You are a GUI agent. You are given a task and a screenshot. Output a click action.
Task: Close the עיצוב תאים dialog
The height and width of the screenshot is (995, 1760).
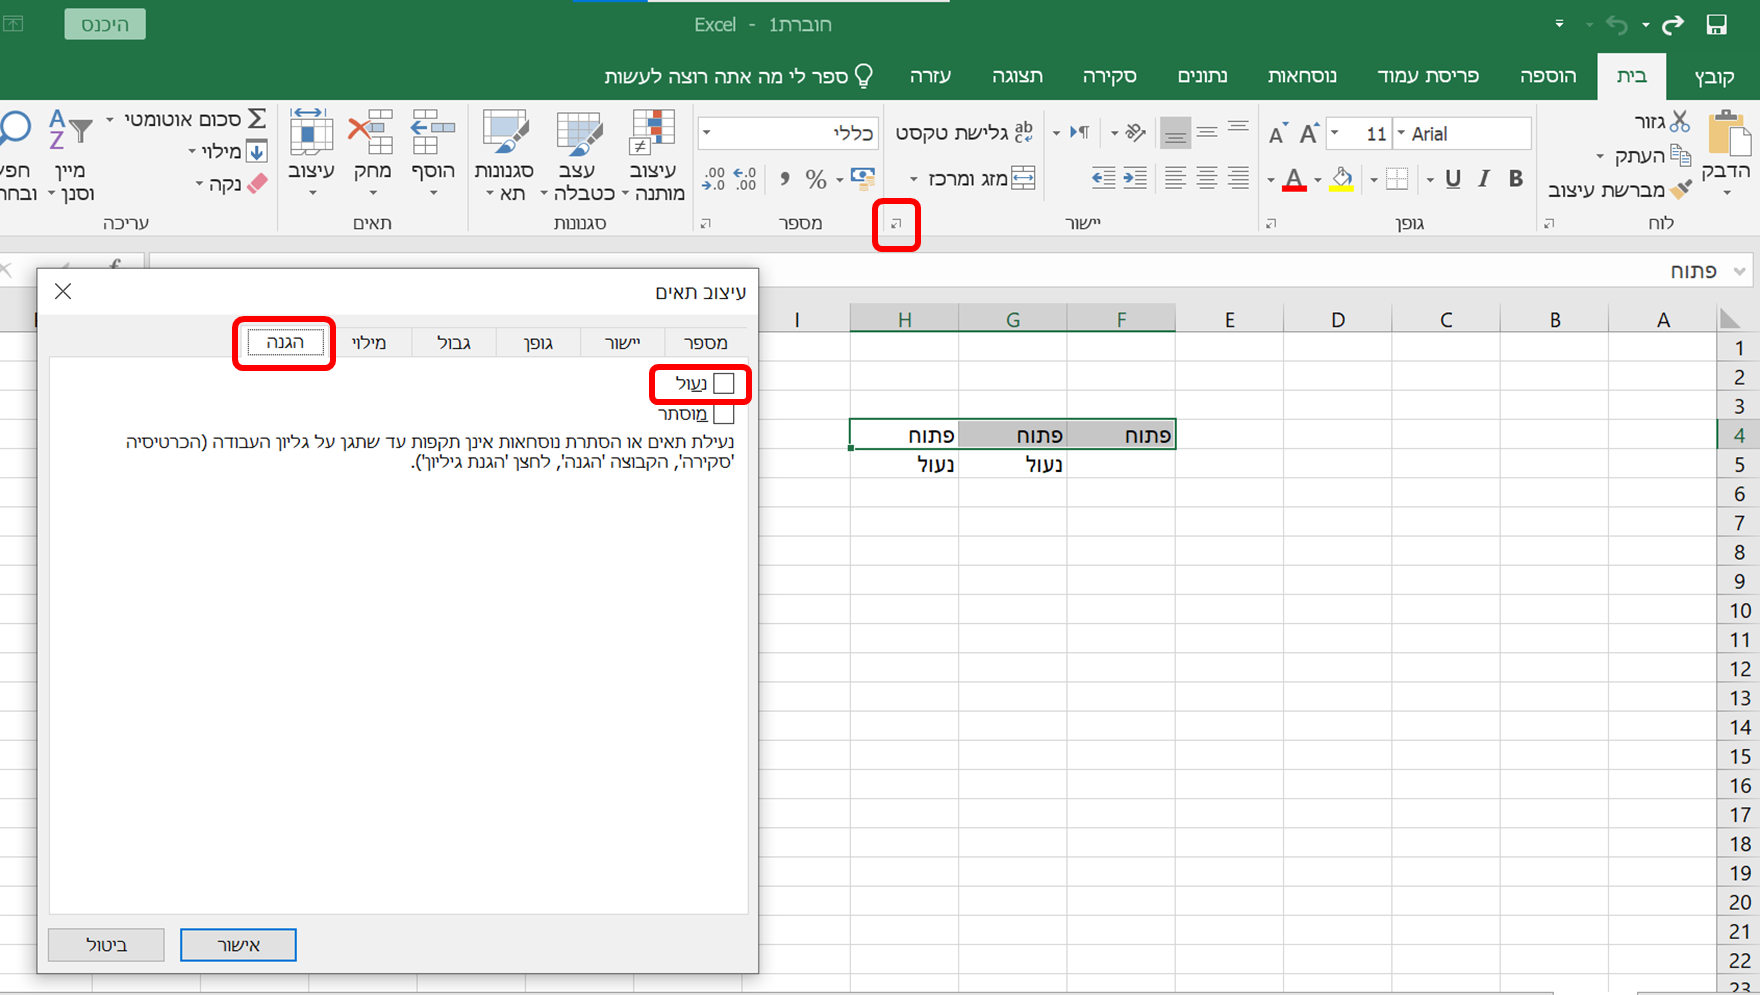tap(63, 291)
